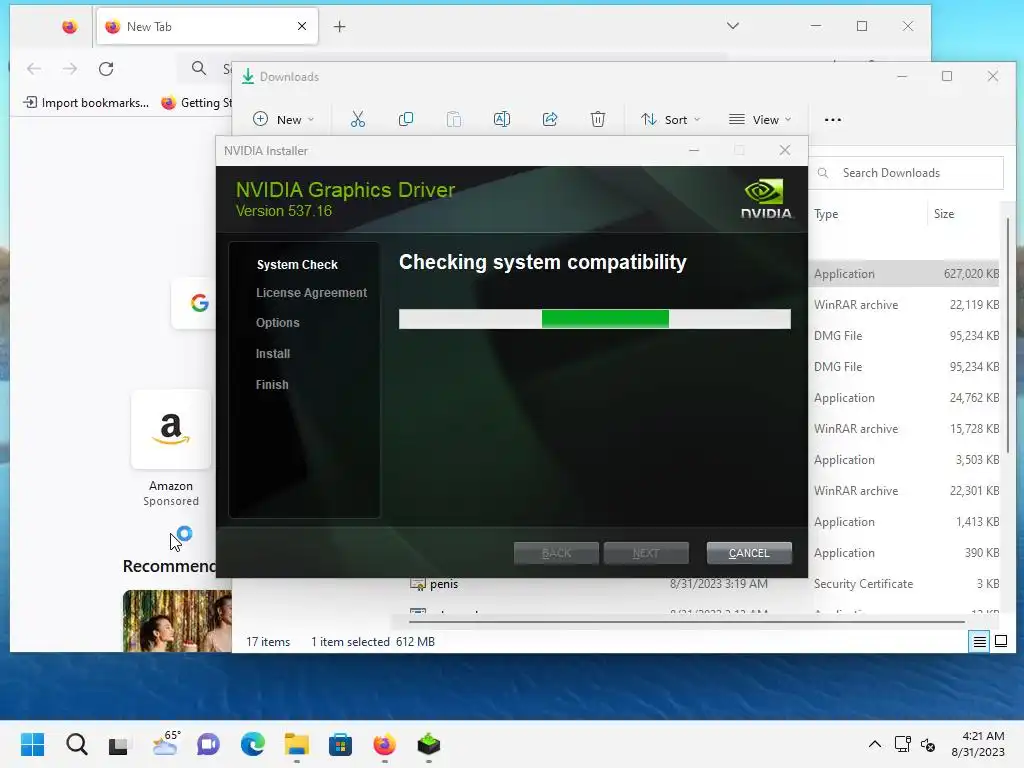Screen dimensions: 1024x768
Task: Click horizontal scrollbar in Downloads window
Action: pos(686,621)
